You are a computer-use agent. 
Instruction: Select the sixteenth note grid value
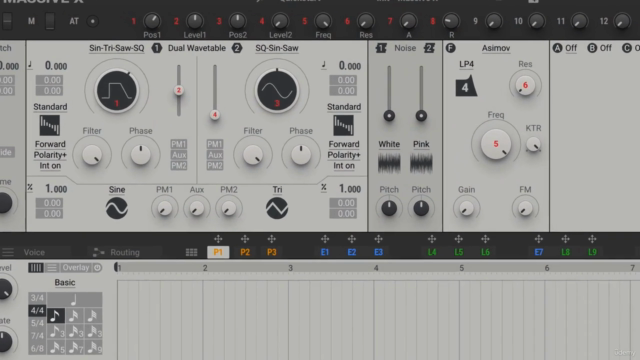[74, 316]
